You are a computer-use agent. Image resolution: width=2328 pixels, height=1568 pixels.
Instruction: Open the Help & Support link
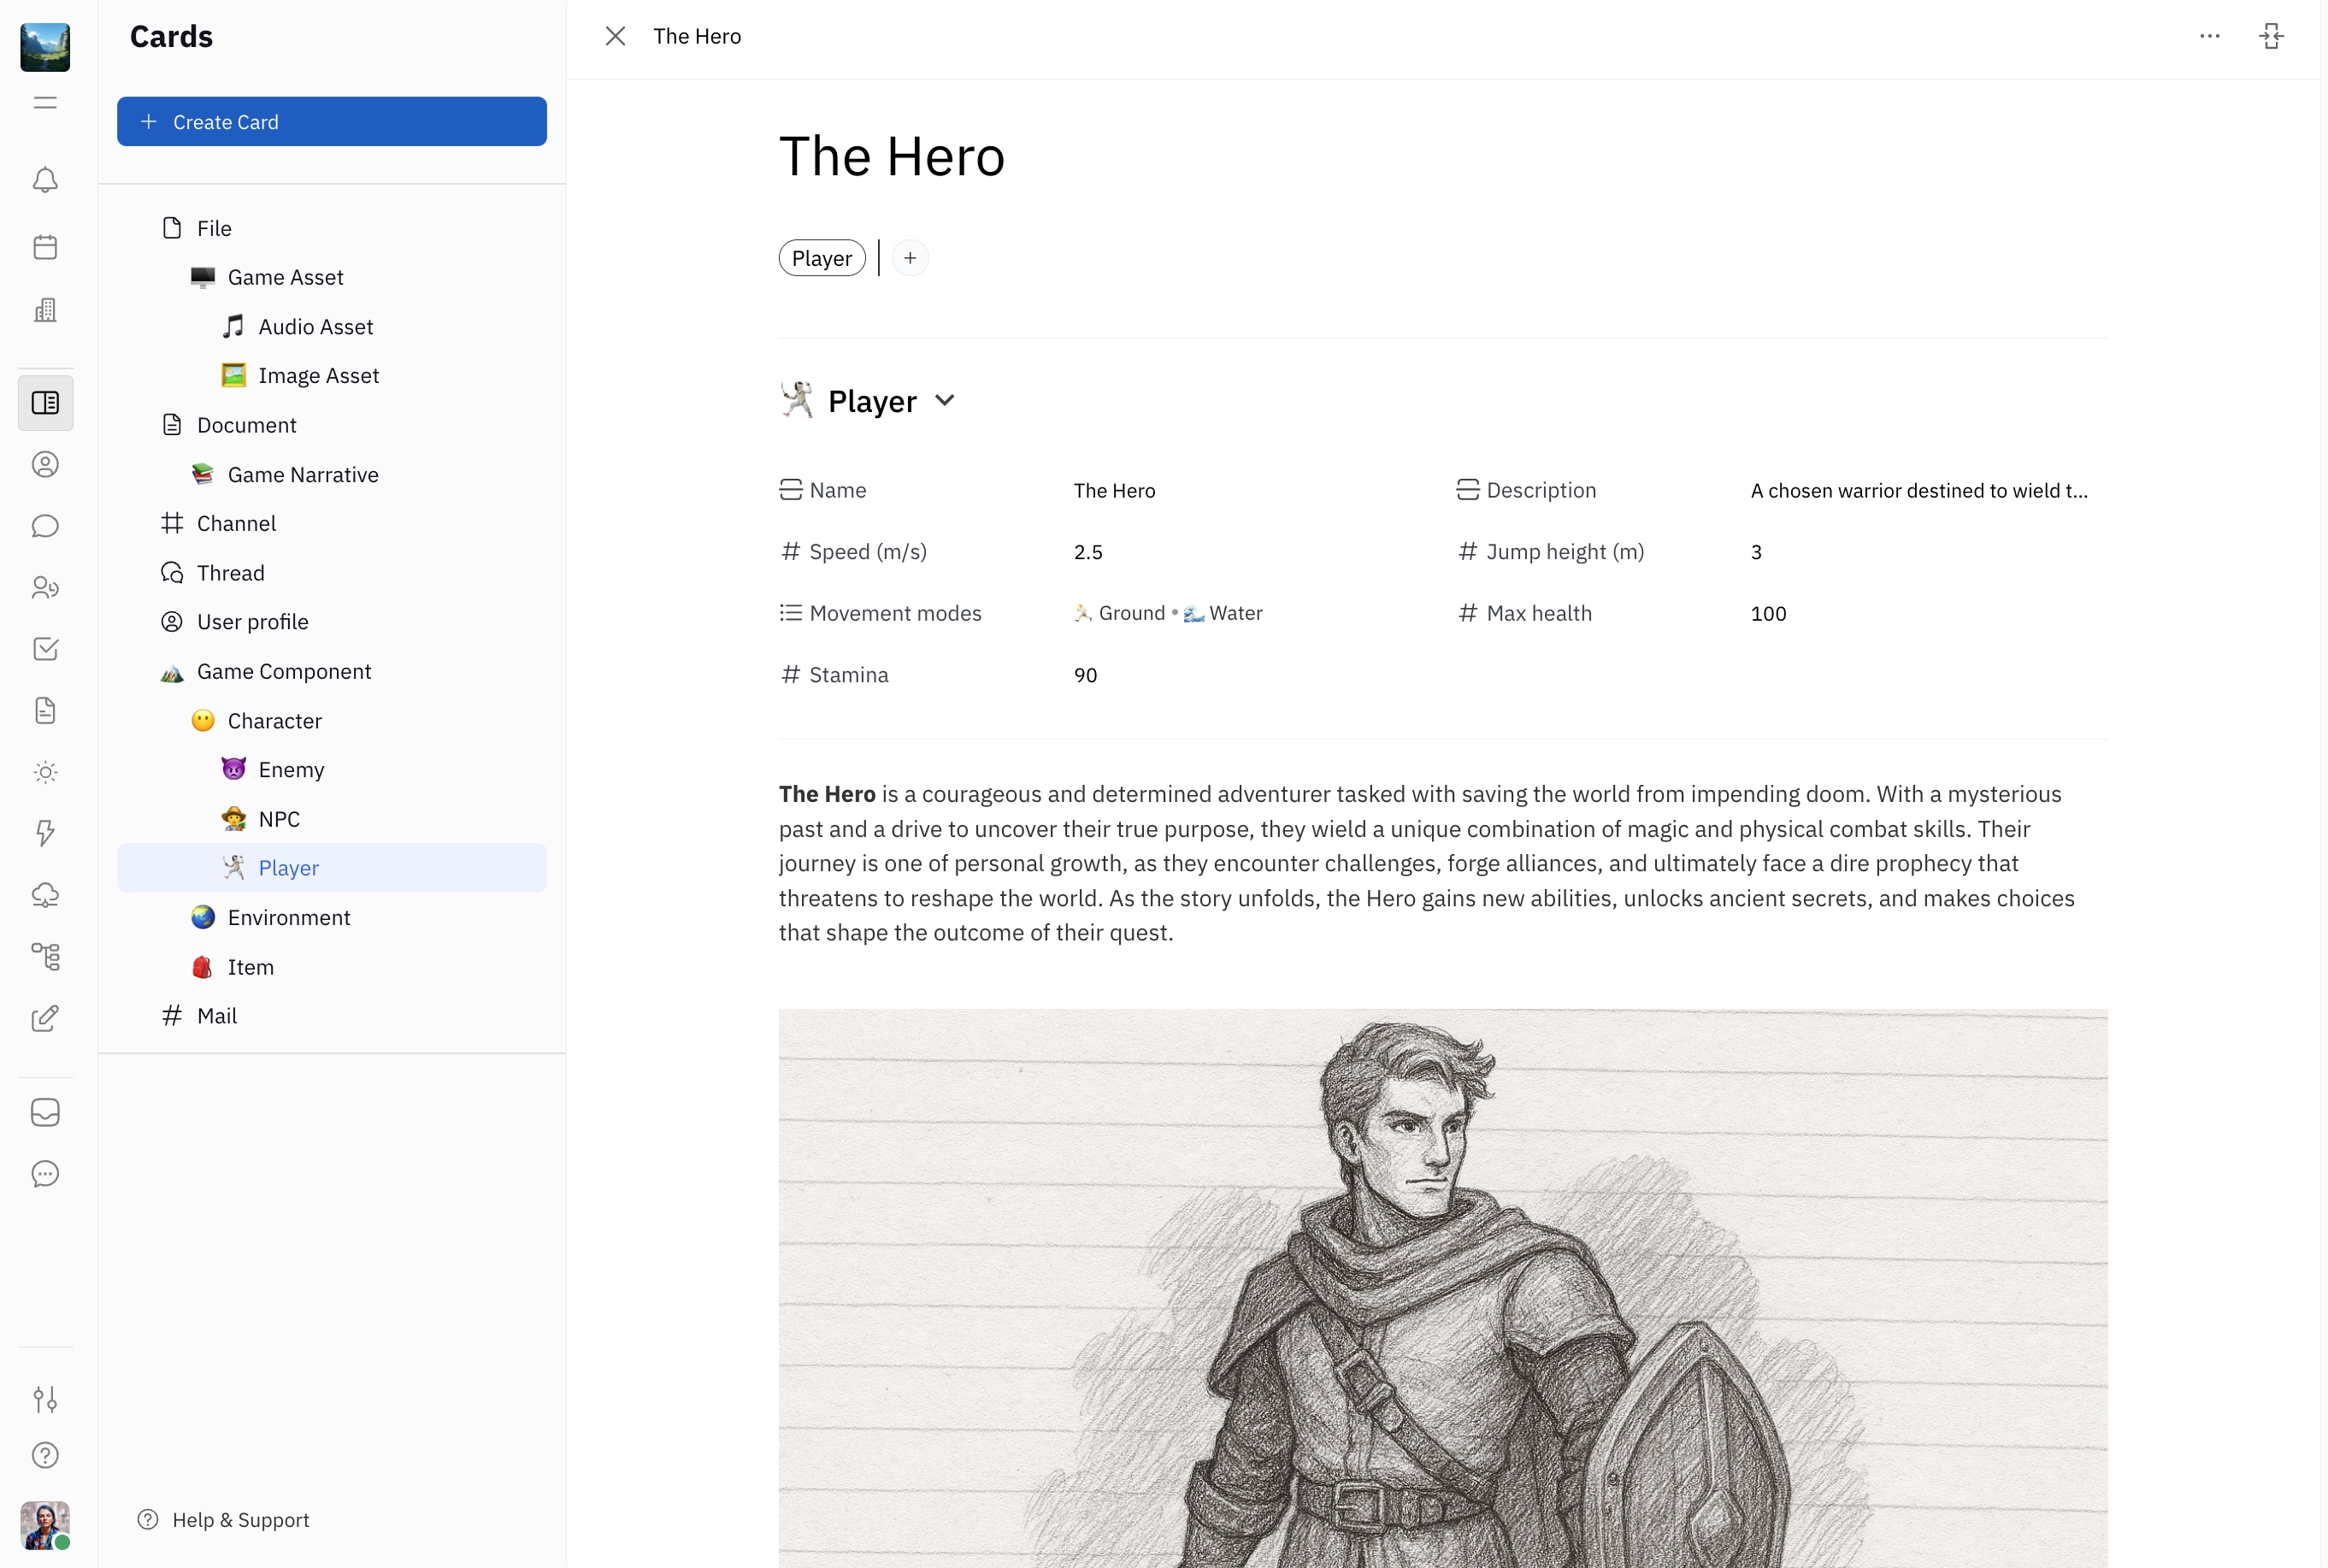(x=240, y=1520)
